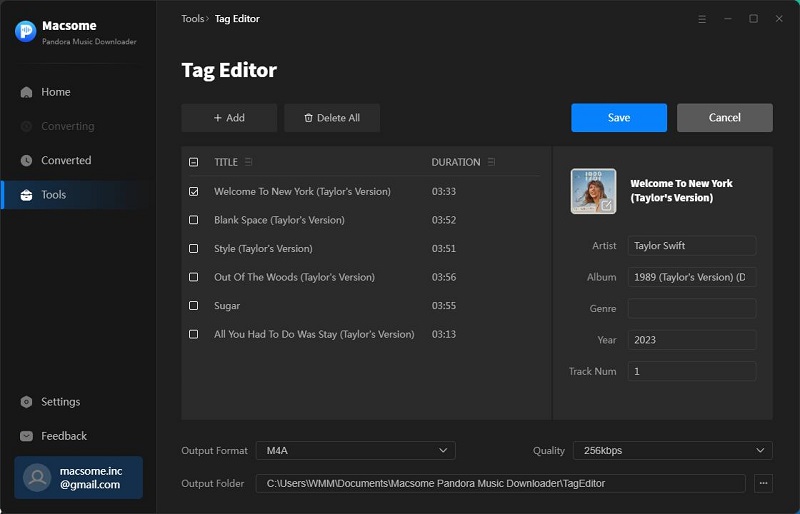Open the Quality 256kbps dropdown
Viewport: 800px width, 514px height.
click(673, 451)
